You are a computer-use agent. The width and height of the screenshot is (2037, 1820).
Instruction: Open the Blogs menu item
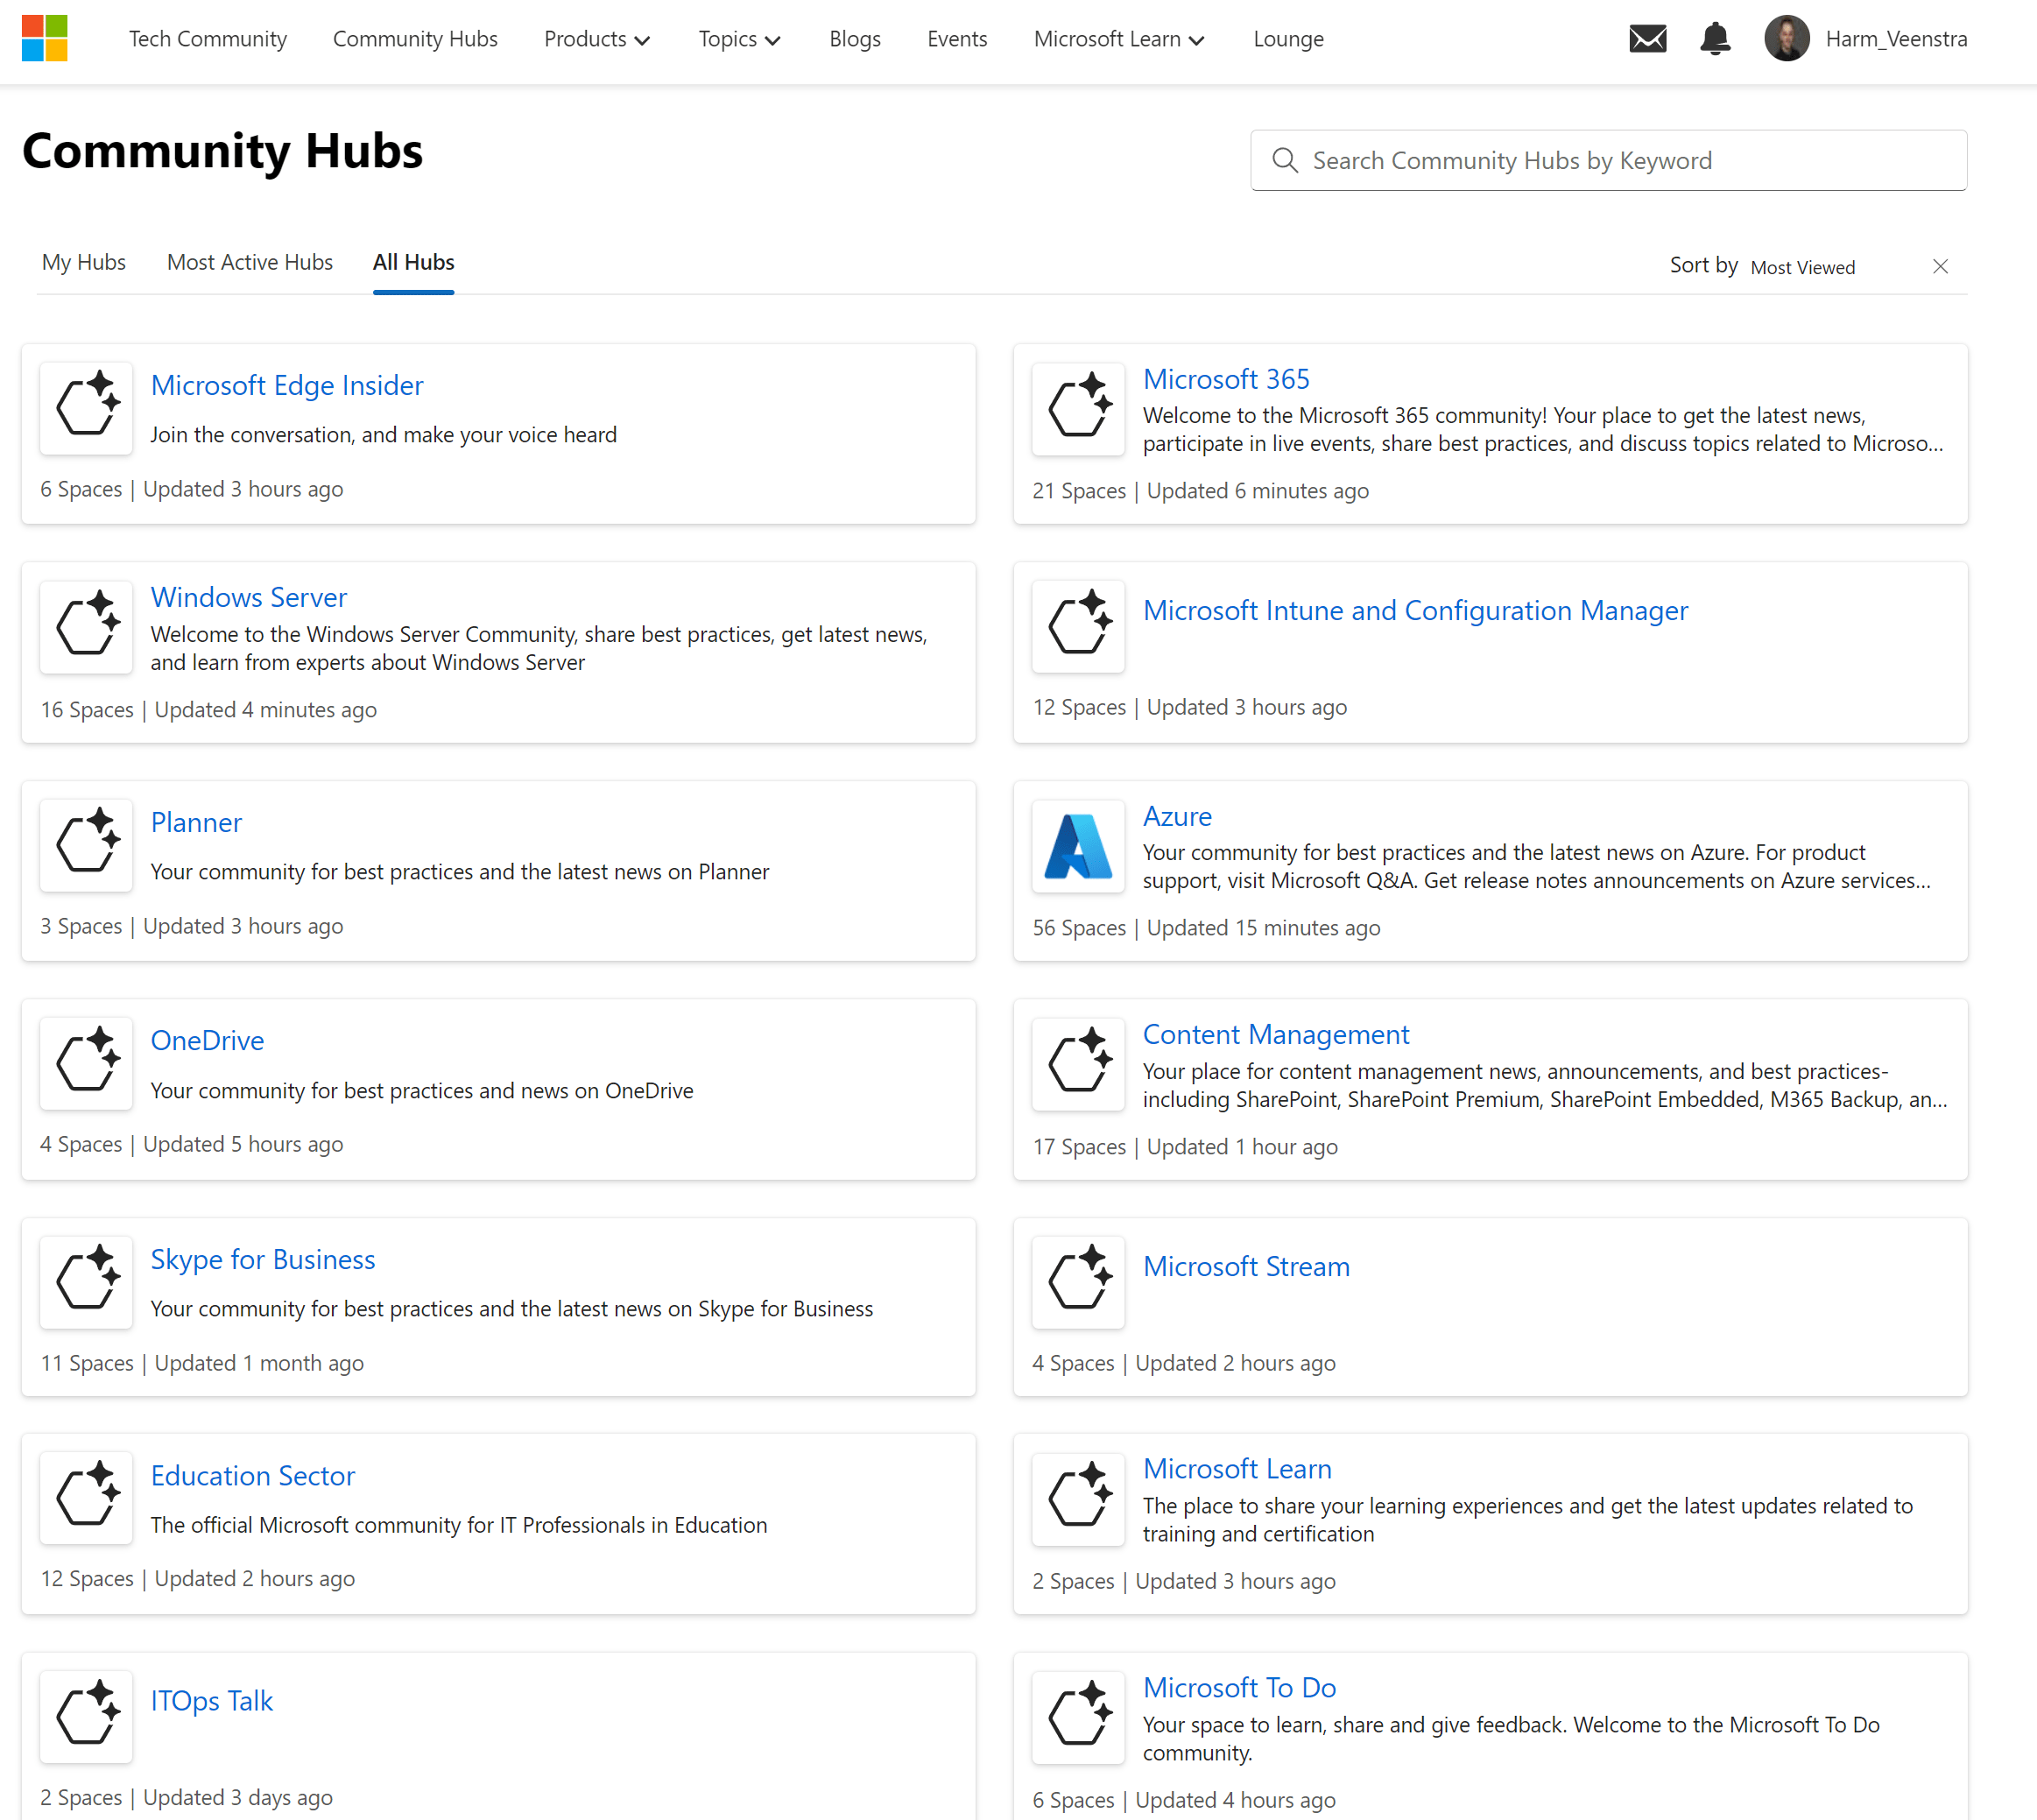pyautogui.click(x=854, y=39)
